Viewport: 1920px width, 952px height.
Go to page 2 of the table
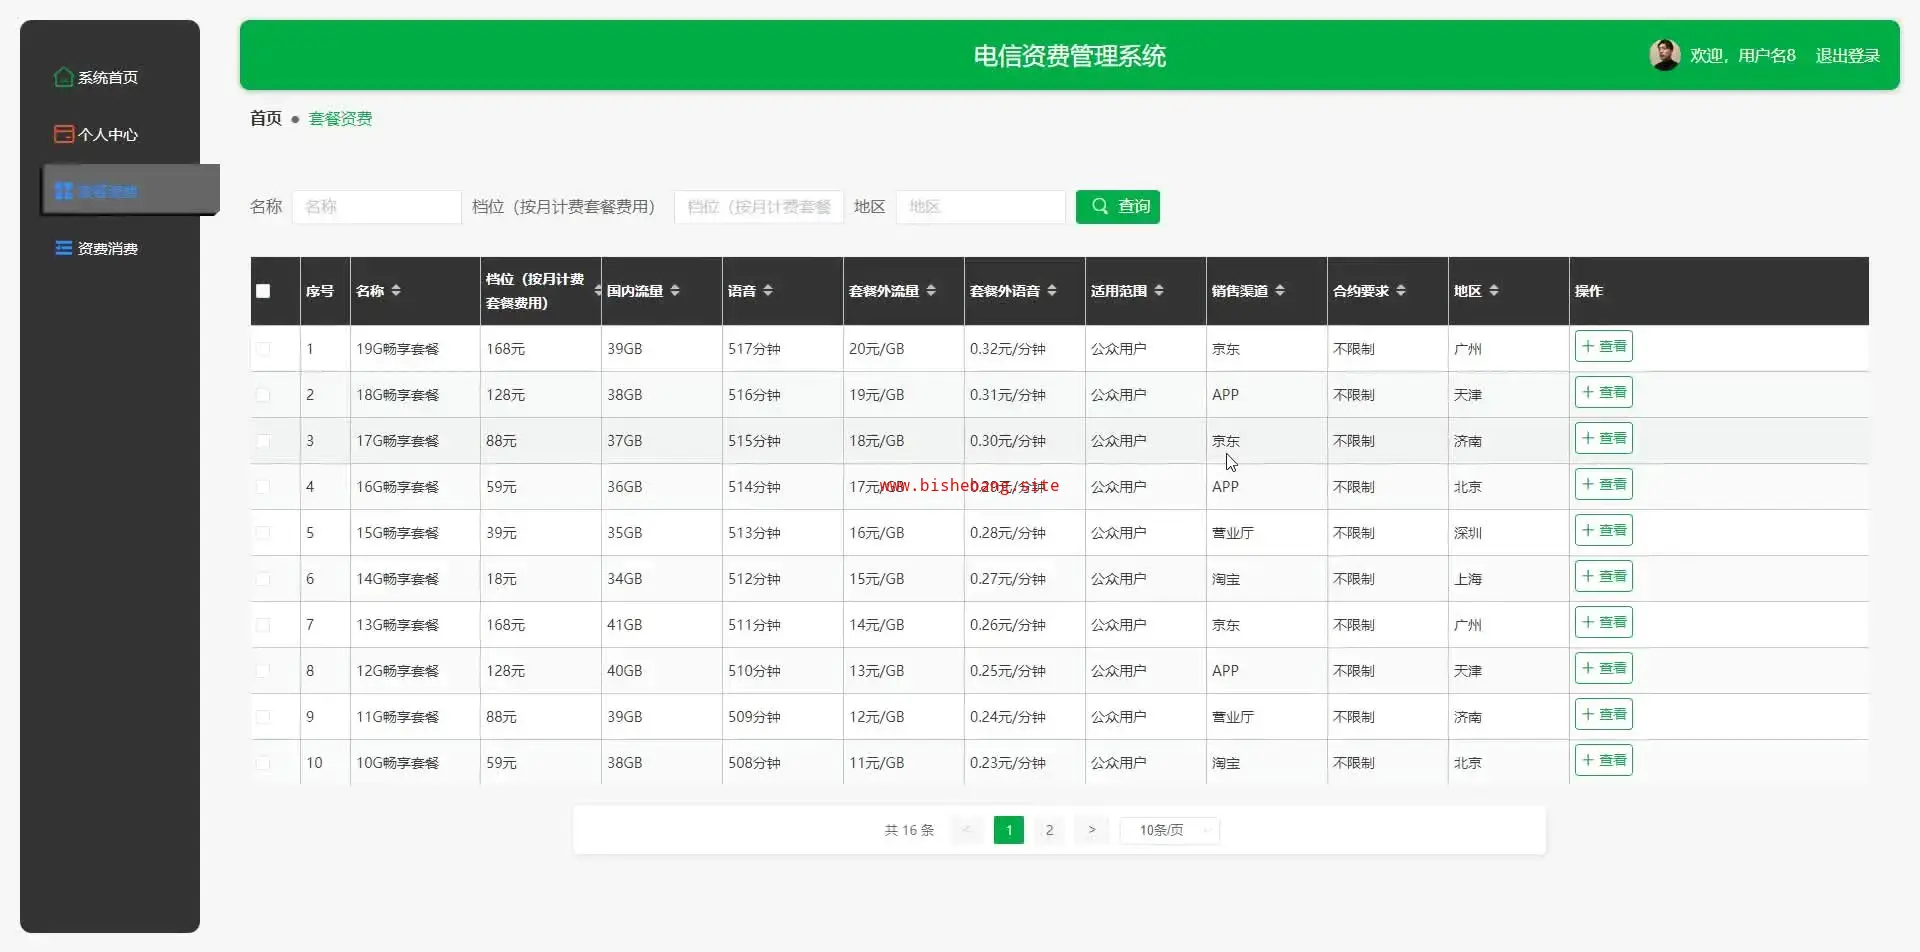1049,830
